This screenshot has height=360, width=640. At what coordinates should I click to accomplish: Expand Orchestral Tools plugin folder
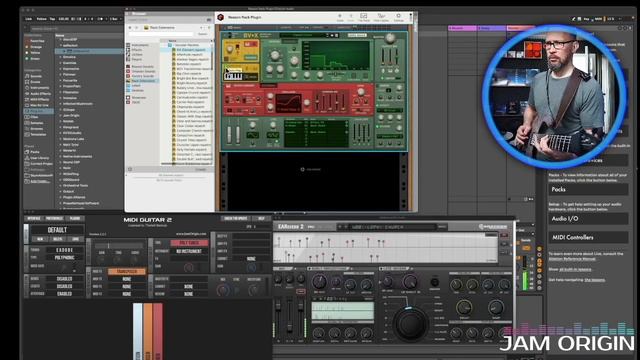(60, 185)
